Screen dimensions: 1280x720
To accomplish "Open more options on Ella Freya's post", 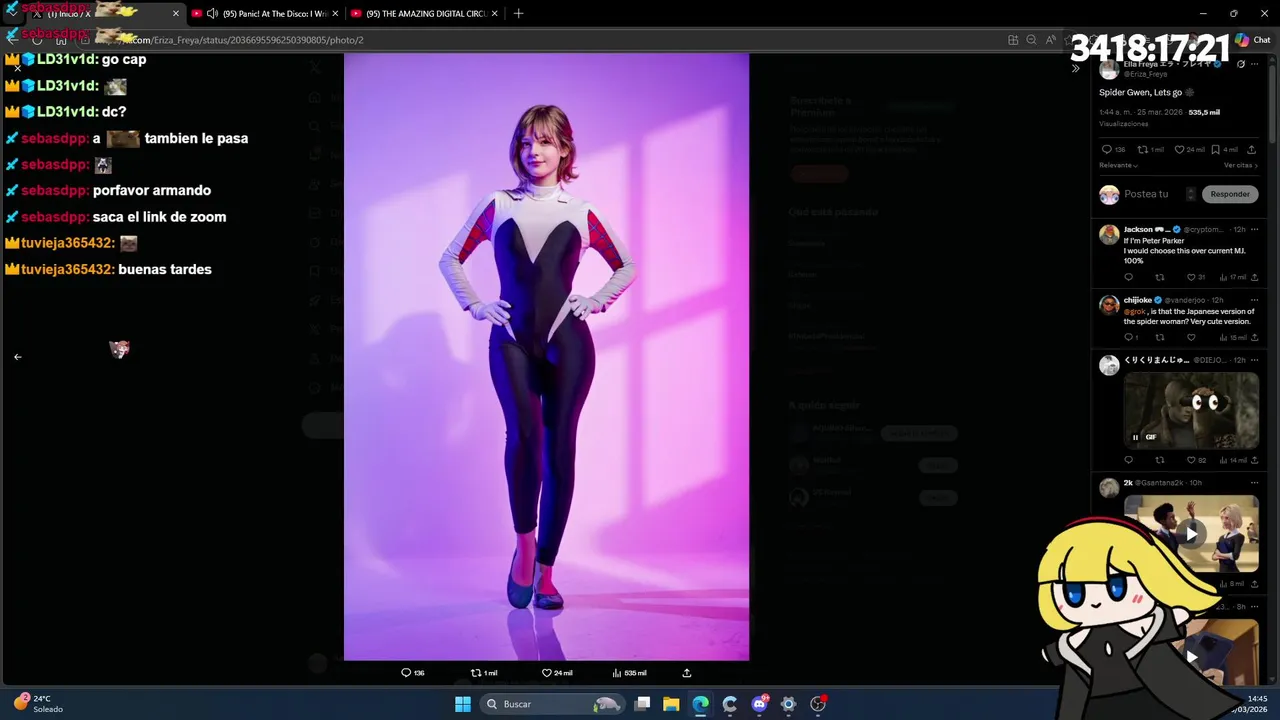I will click(1255, 64).
